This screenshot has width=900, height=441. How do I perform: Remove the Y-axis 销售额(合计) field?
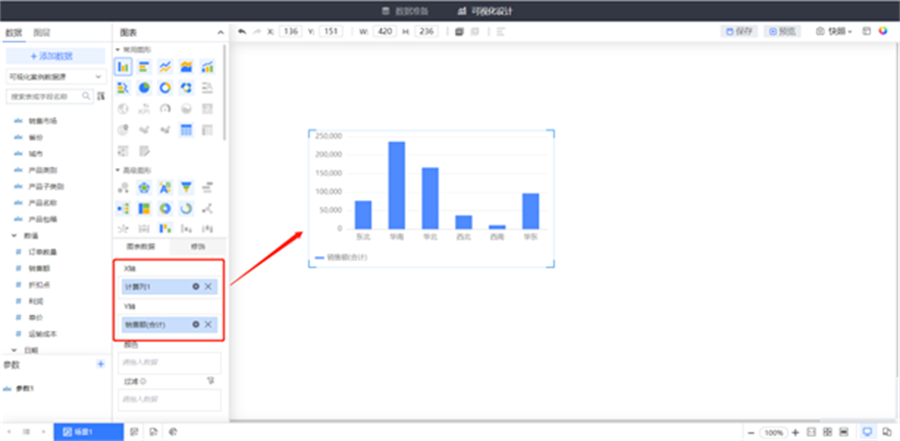tap(208, 324)
